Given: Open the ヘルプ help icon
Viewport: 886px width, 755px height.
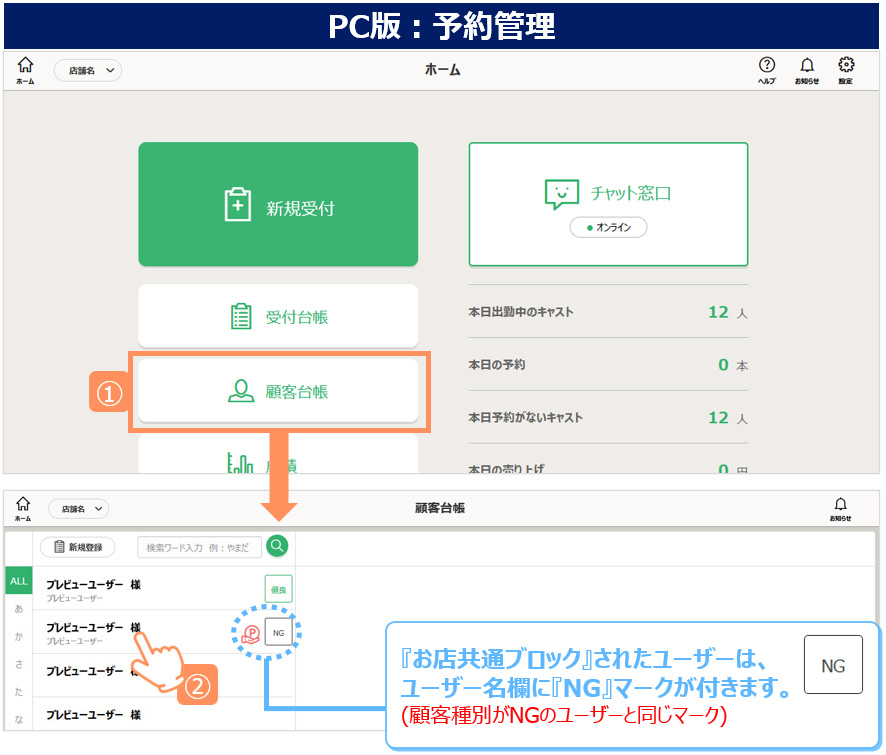Looking at the screenshot, I should click(767, 68).
